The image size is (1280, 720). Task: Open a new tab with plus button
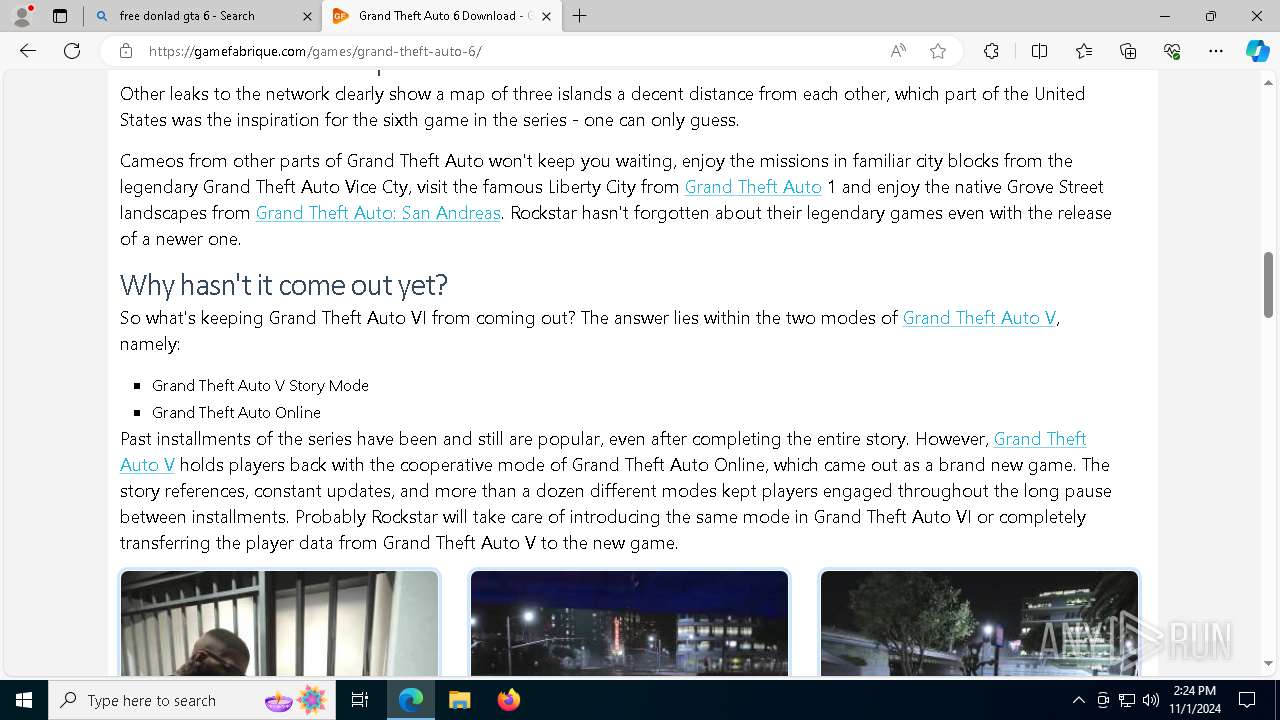point(580,16)
